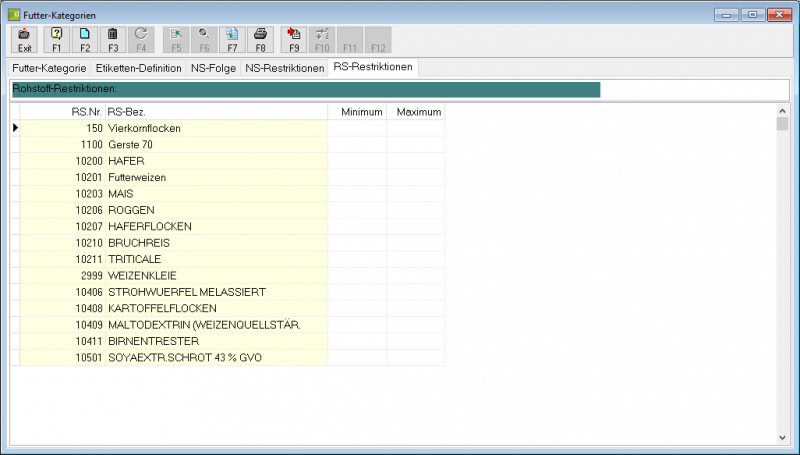The image size is (800, 455).
Task: Click the Exit toolbar icon
Action: click(x=24, y=40)
